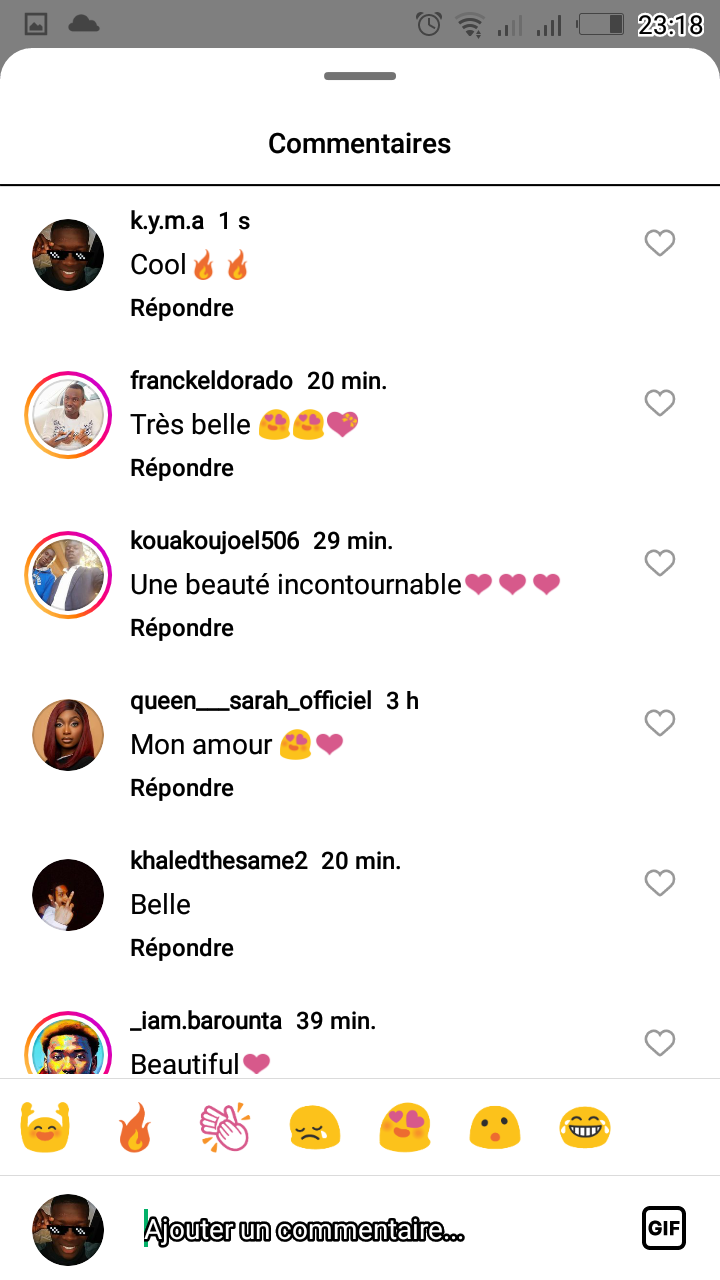
Task: Open the GIF picker
Action: [x=663, y=1228]
